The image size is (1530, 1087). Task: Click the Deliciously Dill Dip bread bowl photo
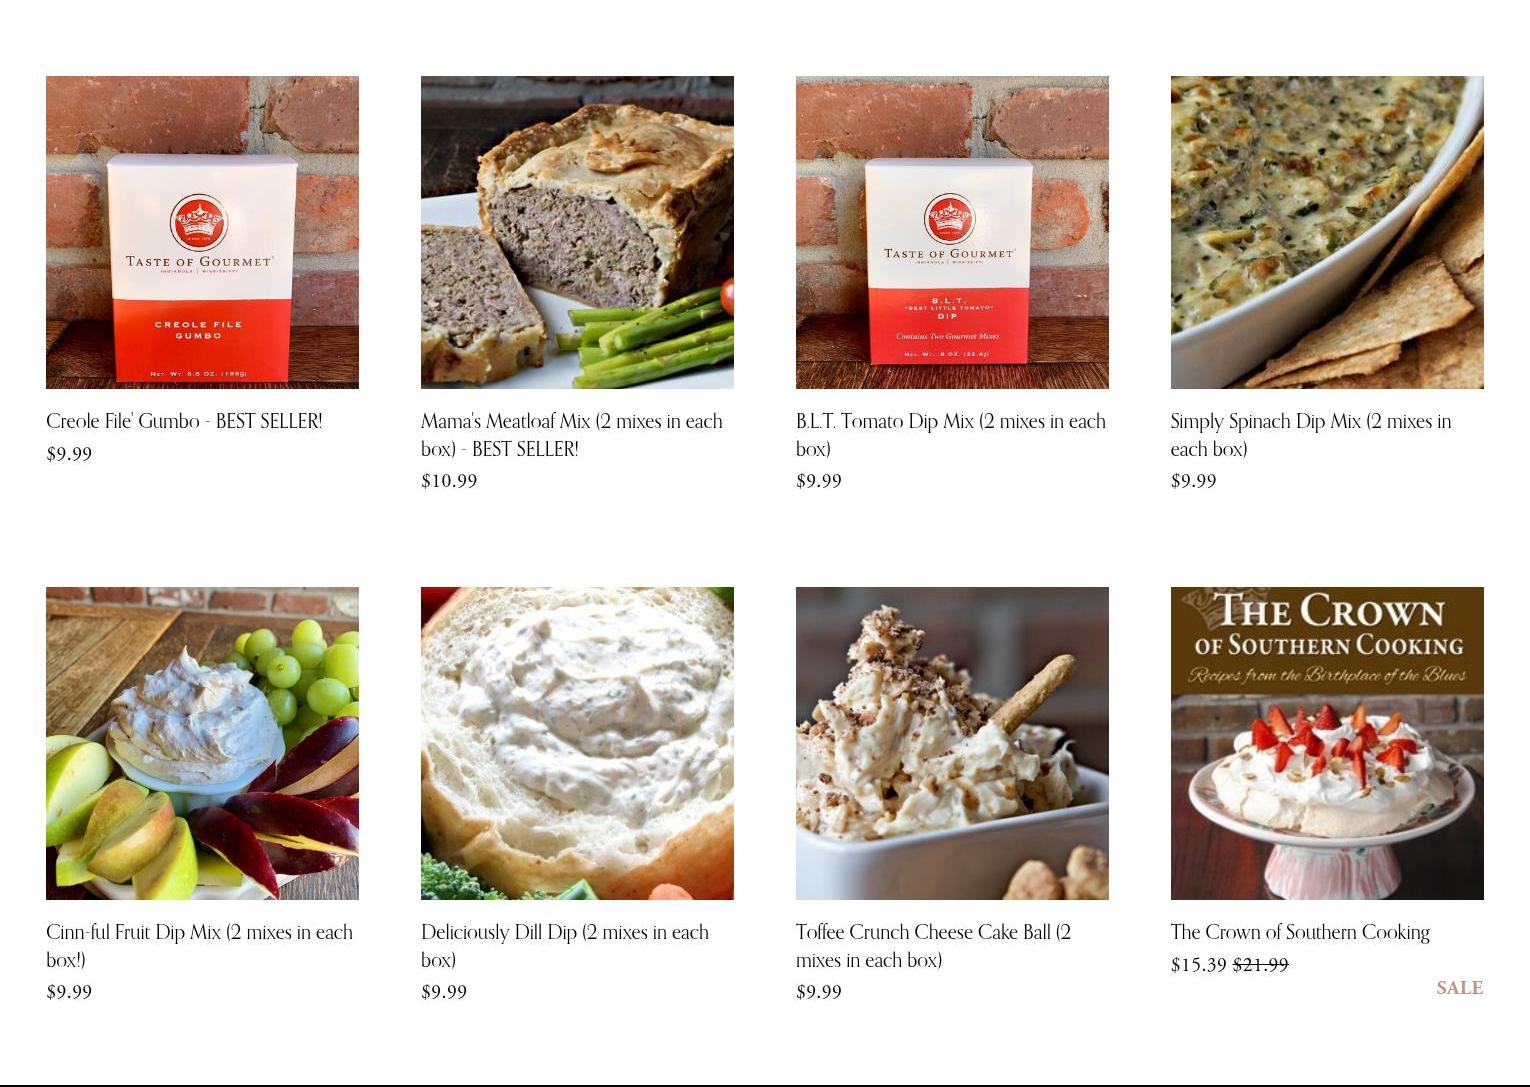coord(577,743)
